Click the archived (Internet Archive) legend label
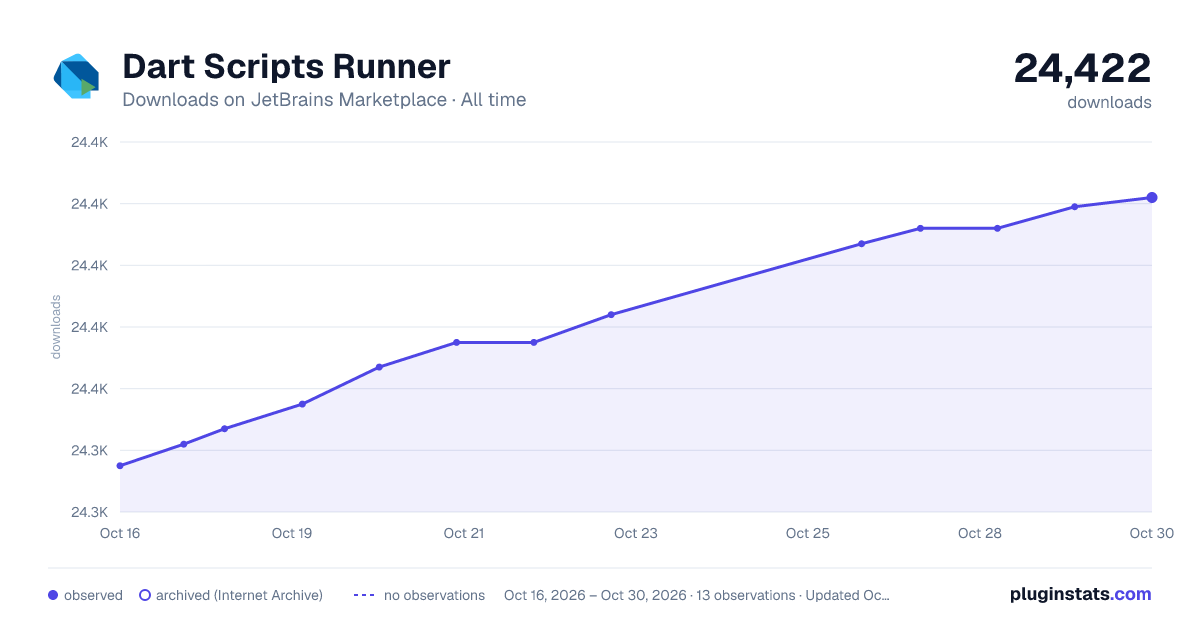 coord(239,595)
